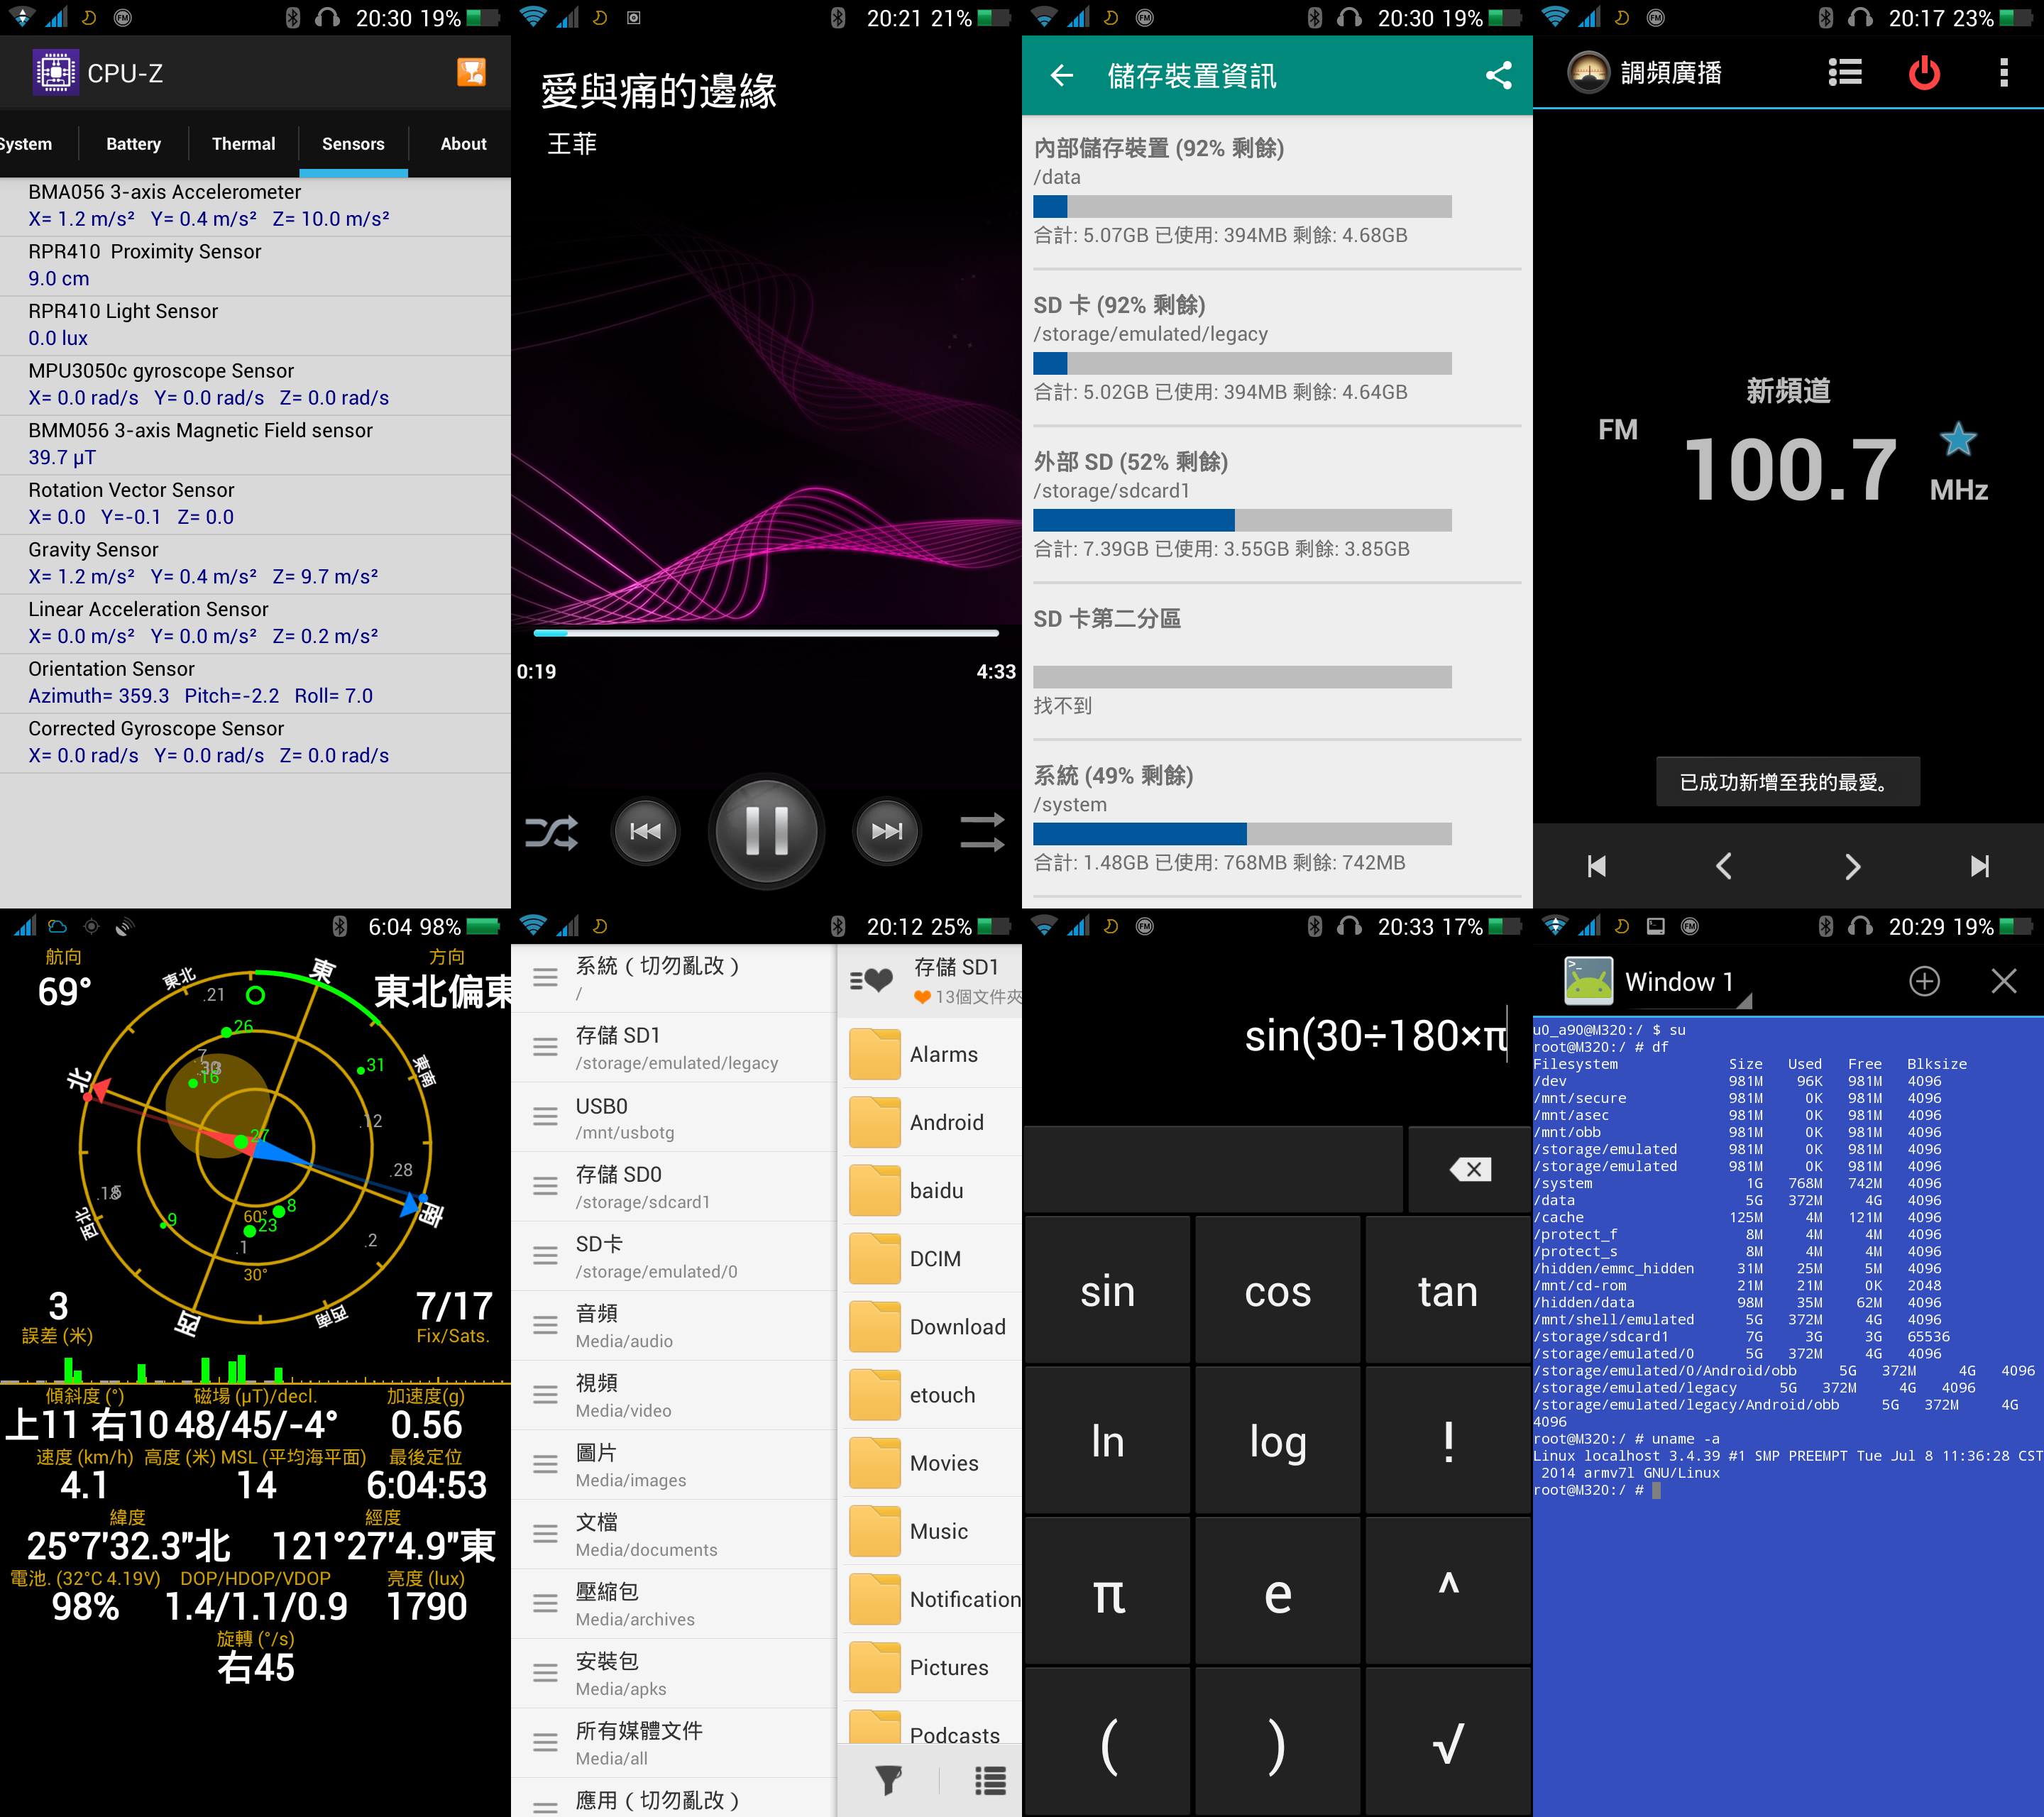Skip to the next music track

pos(887,832)
